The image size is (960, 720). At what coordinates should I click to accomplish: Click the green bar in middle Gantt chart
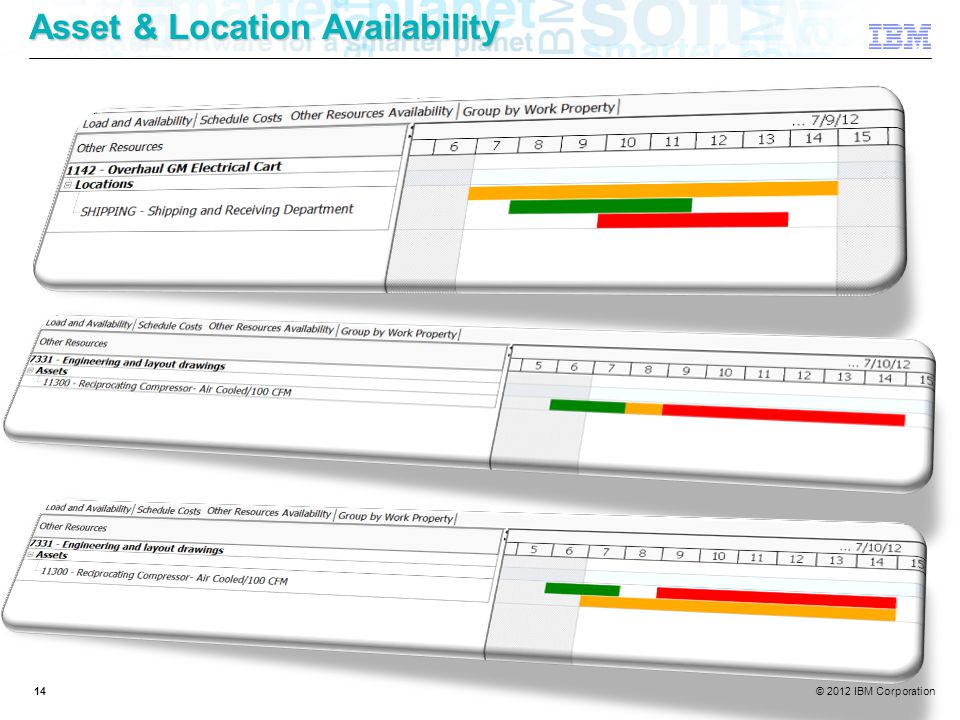tap(587, 406)
